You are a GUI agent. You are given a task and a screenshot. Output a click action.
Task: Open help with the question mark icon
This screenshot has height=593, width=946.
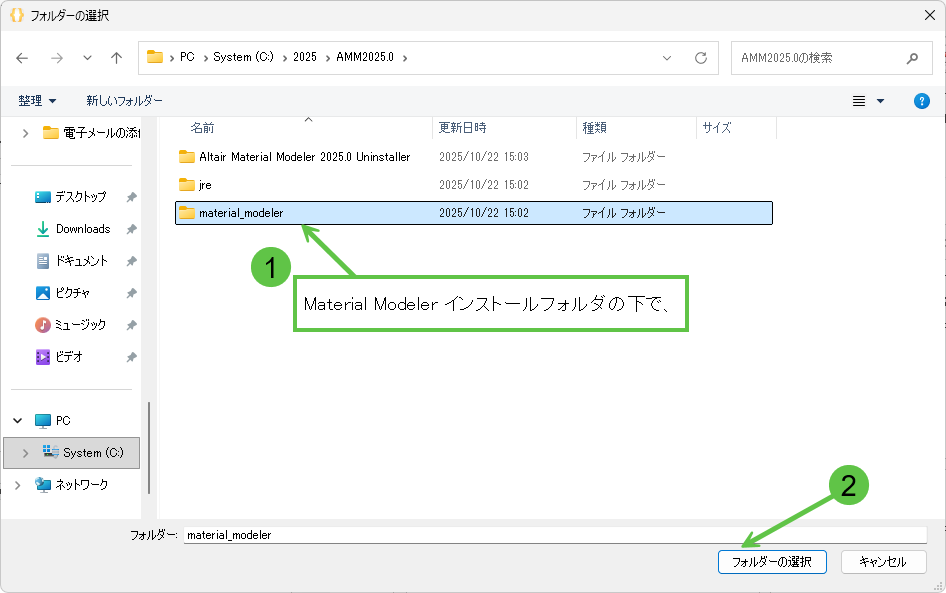pyautogui.click(x=921, y=101)
